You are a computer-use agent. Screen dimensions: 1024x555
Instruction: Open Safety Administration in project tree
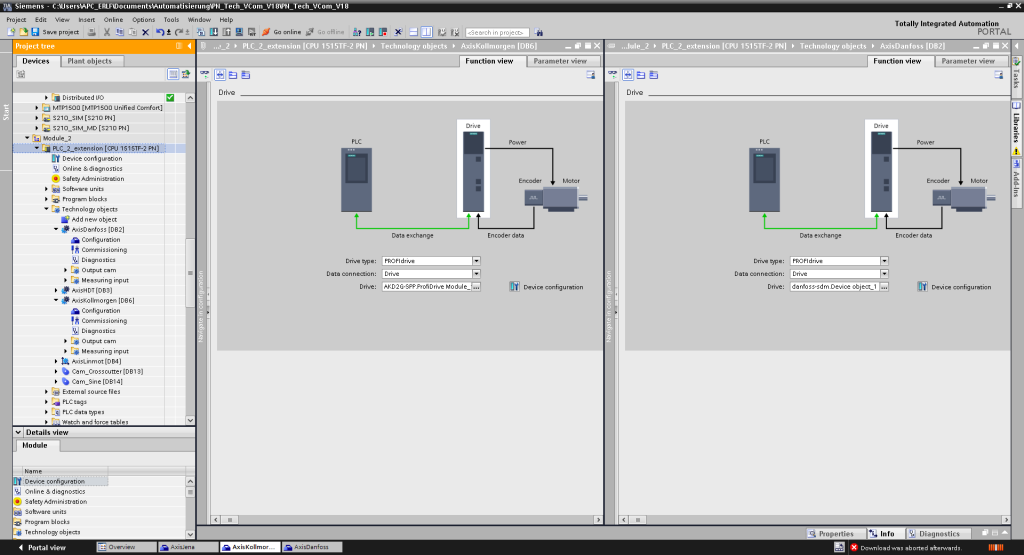pos(93,178)
